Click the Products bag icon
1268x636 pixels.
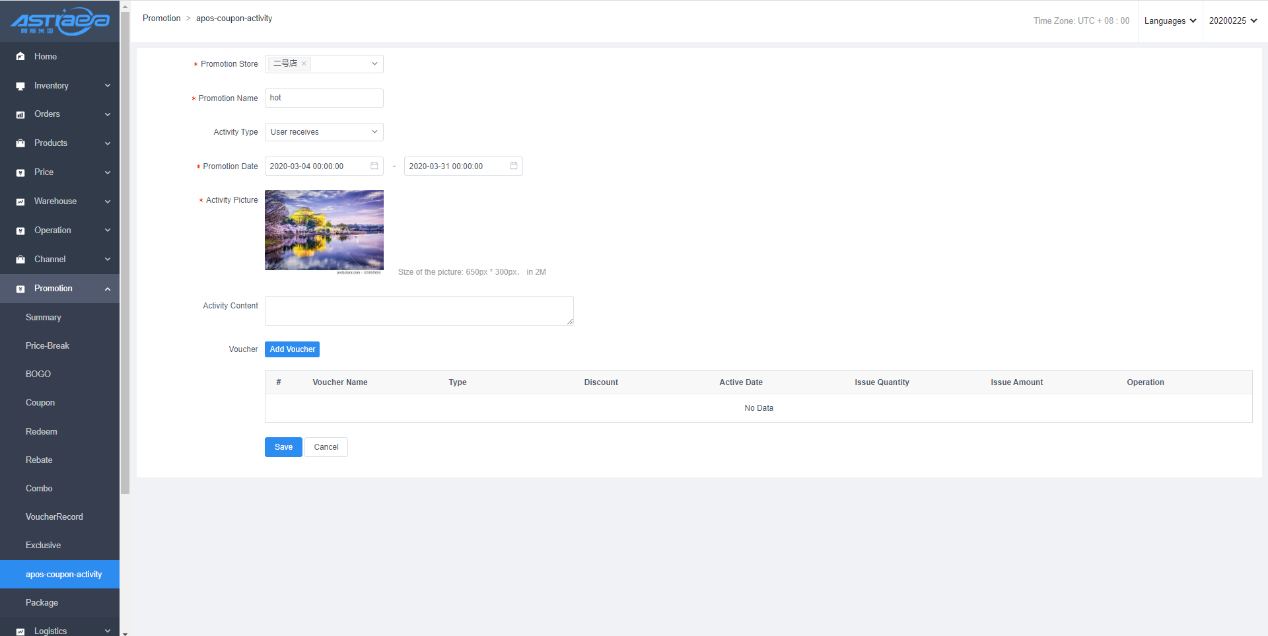tap(20, 144)
